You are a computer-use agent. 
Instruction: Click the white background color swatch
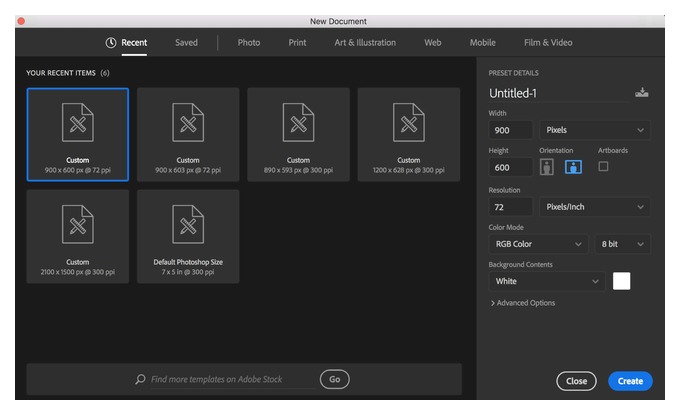621,281
